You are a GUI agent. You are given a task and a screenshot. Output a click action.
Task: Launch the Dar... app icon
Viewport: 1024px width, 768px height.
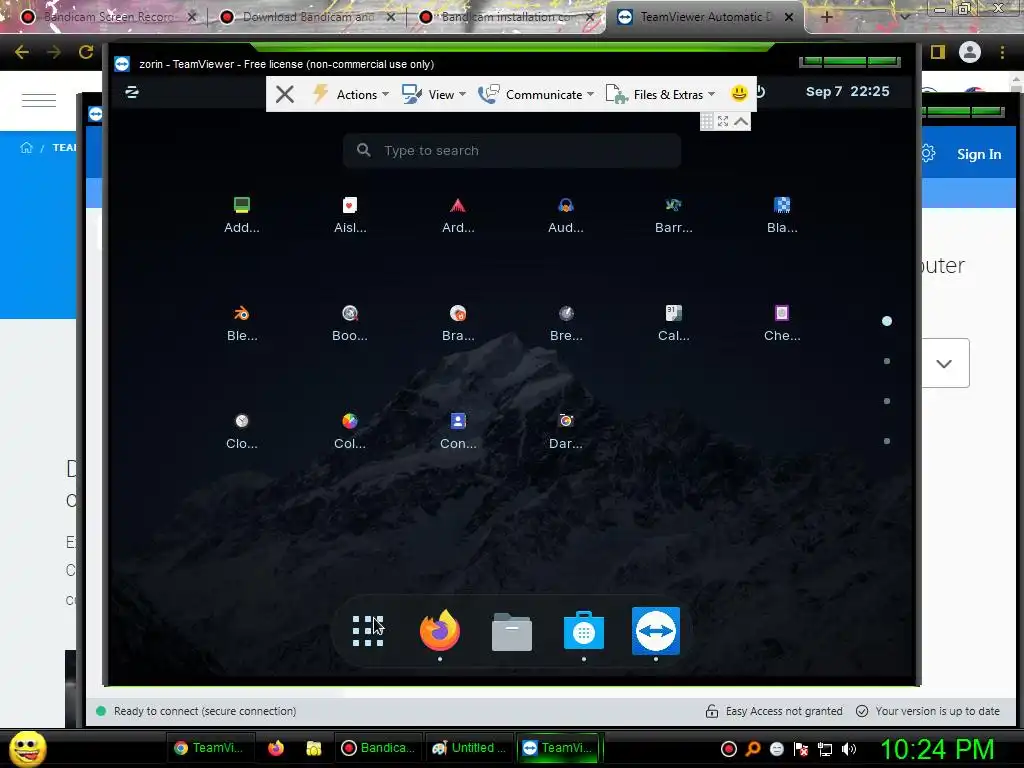click(x=566, y=430)
